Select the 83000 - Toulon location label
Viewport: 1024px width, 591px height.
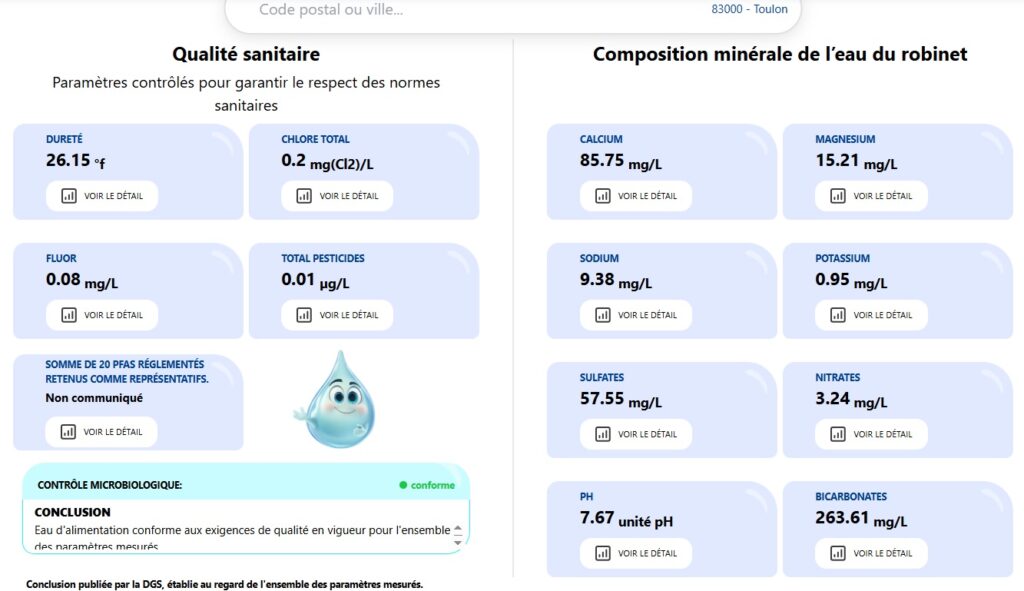749,10
